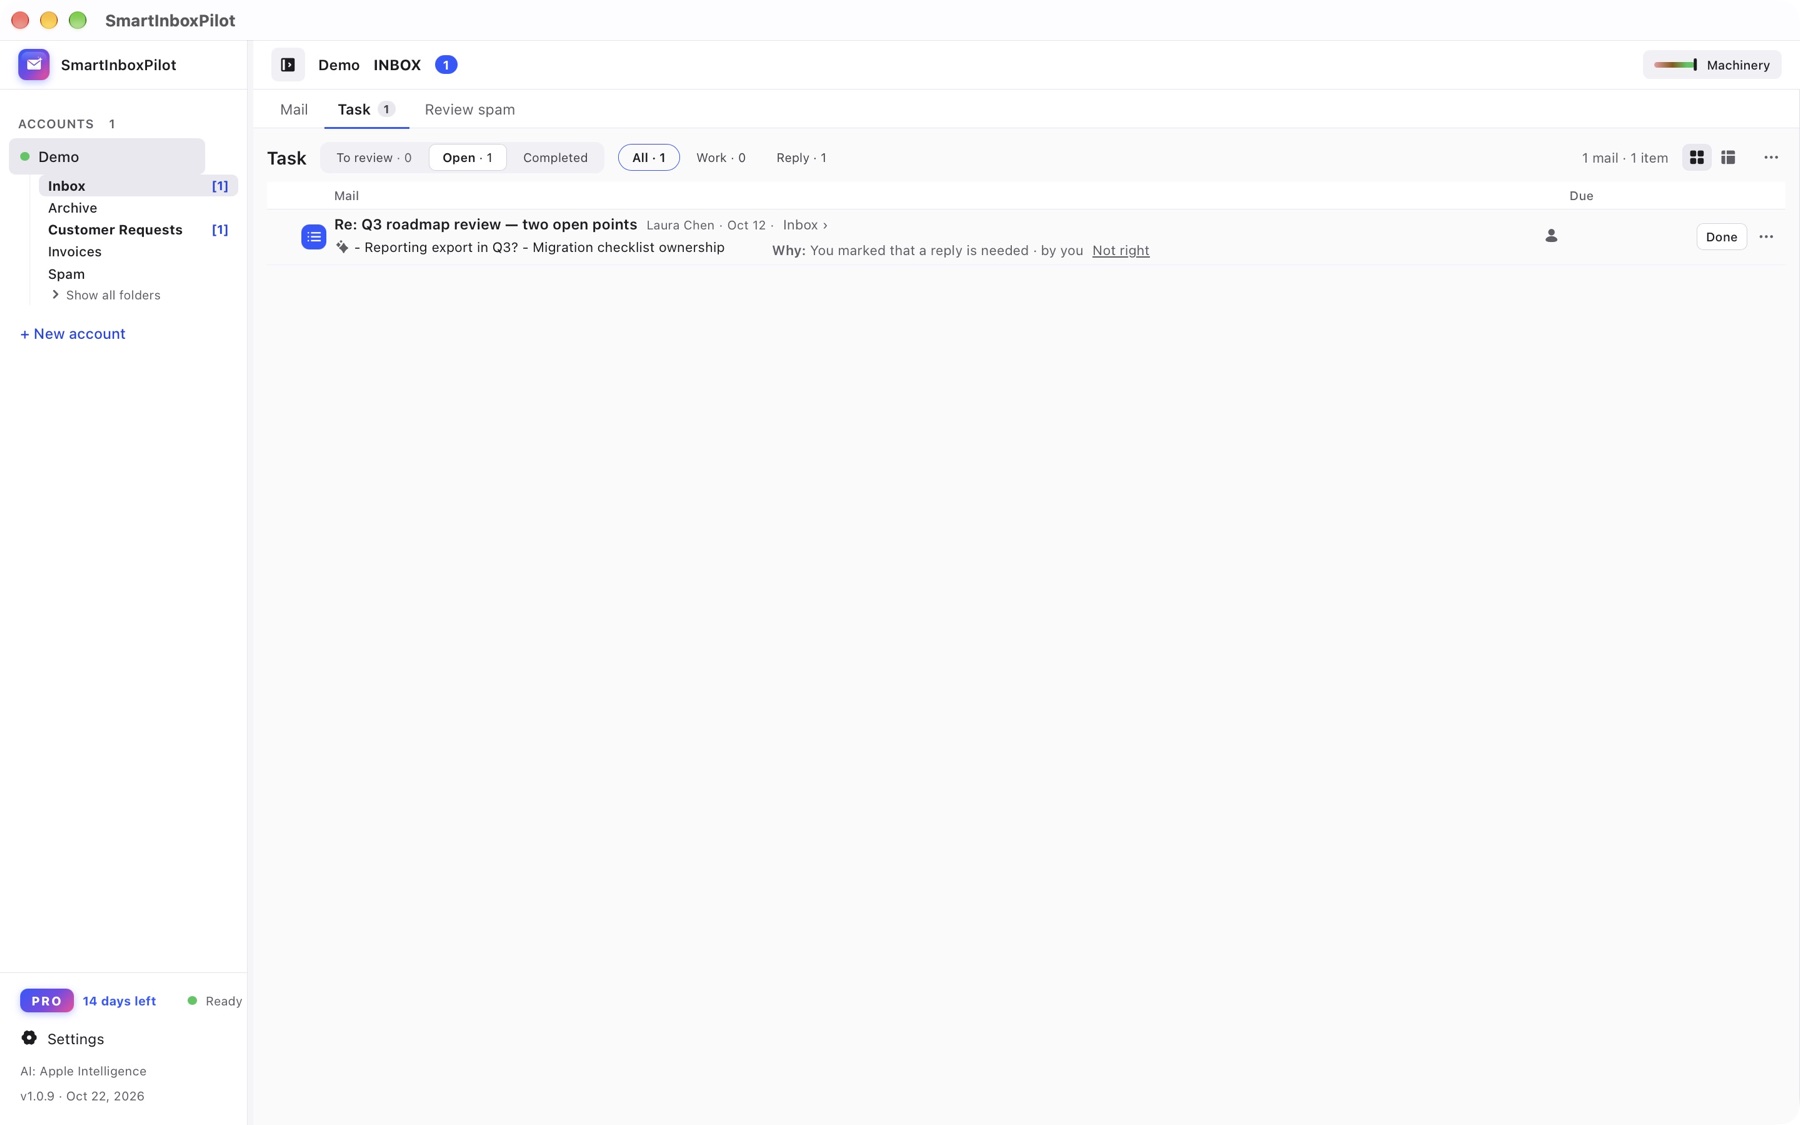Viewport: 1800px width, 1125px height.
Task: Click the 1 mail · 1 item counter
Action: tap(1625, 158)
